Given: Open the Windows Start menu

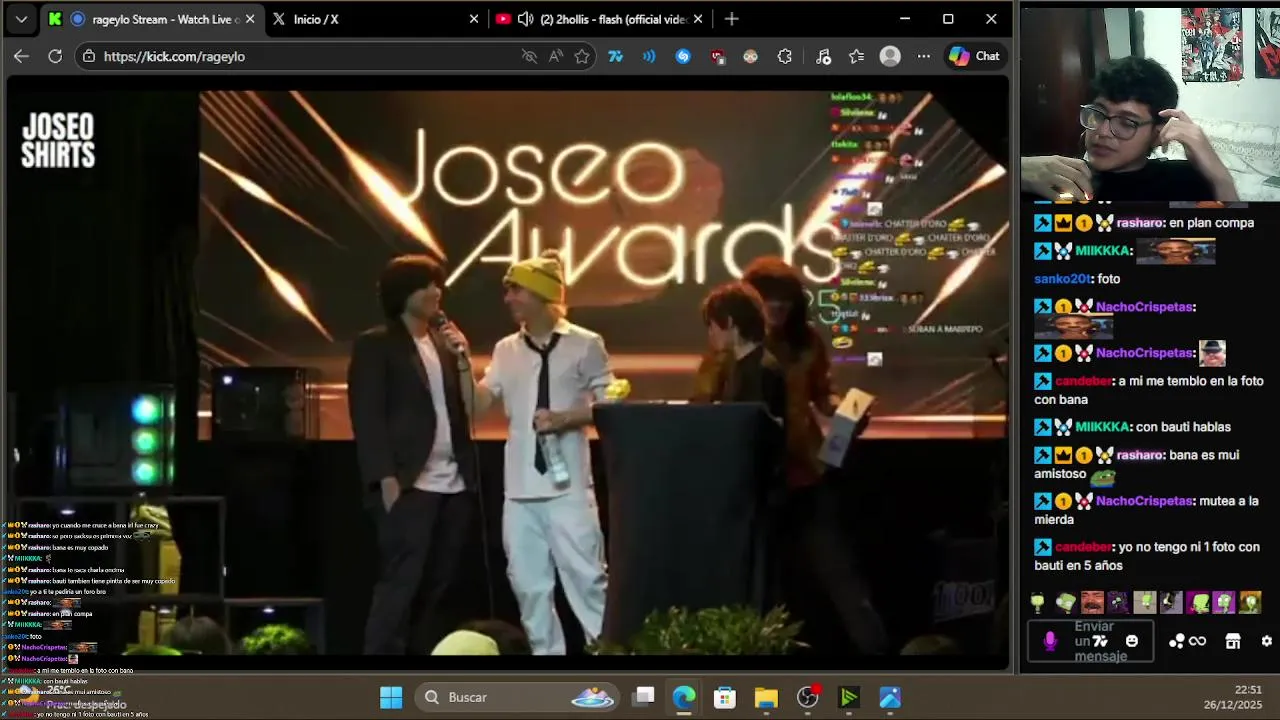Looking at the screenshot, I should point(391,697).
